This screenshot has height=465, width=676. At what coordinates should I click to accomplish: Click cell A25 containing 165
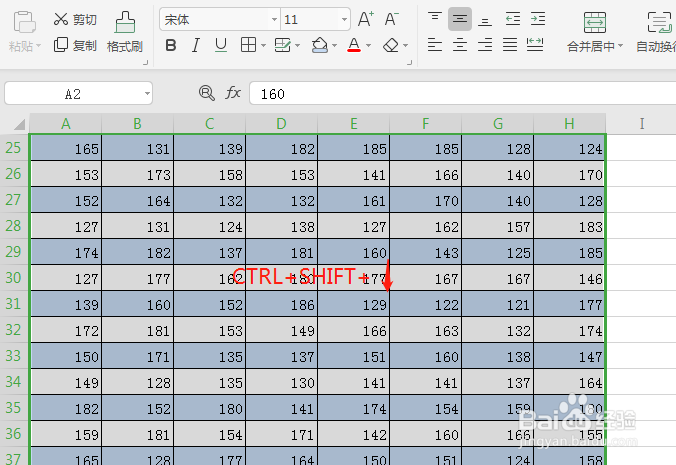pyautogui.click(x=66, y=148)
